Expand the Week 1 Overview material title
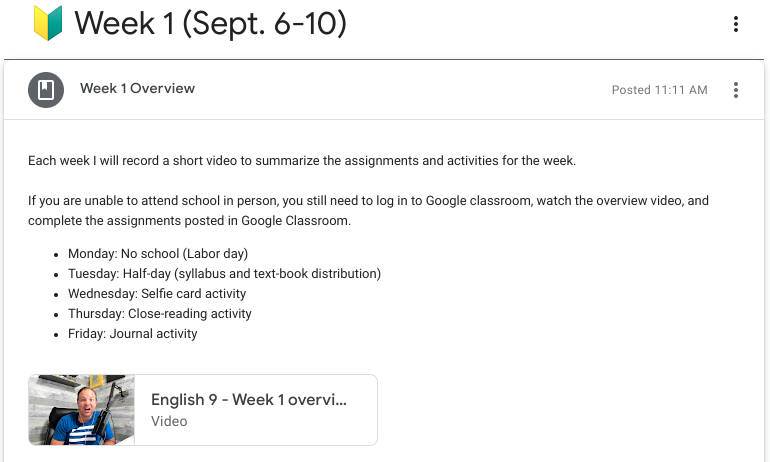 point(138,88)
